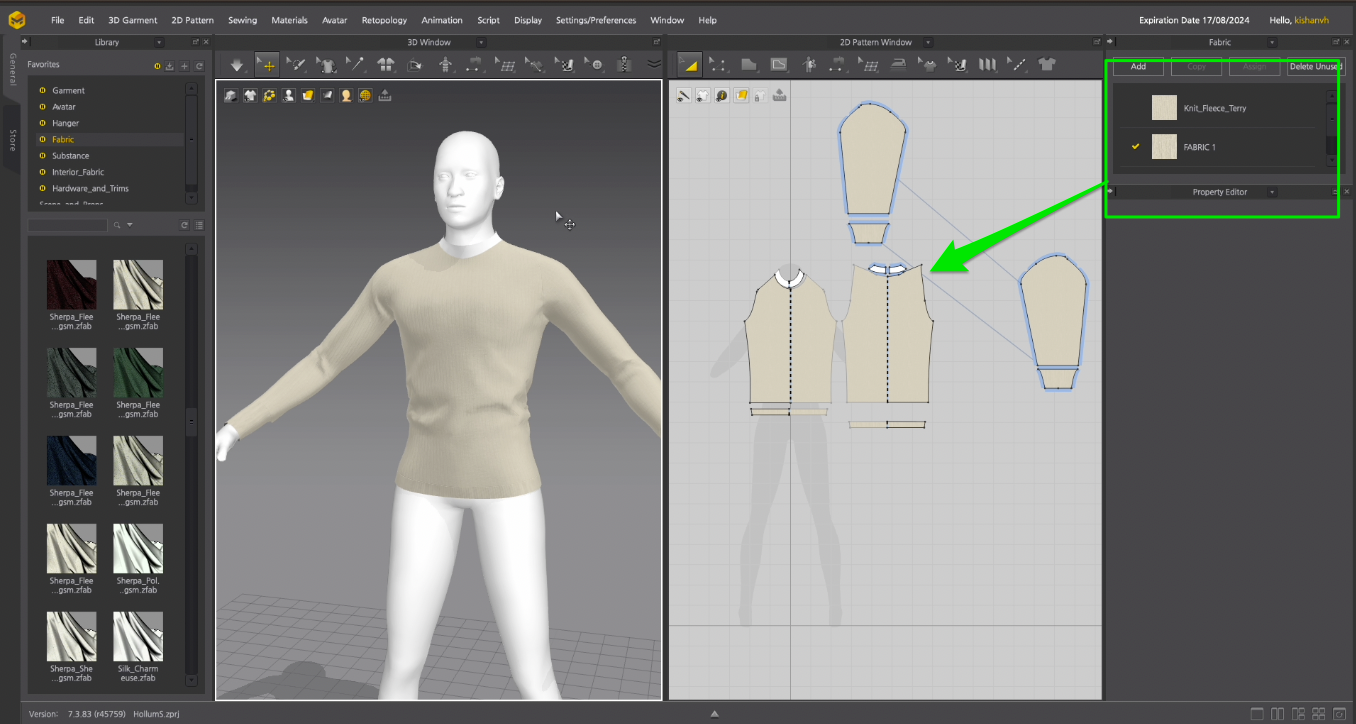Open Library panel dropdown arrow

160,42
